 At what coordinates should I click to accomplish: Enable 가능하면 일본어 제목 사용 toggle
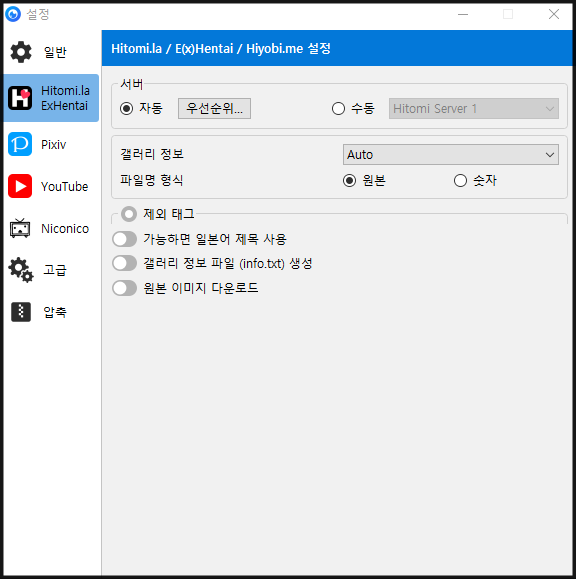pos(124,239)
